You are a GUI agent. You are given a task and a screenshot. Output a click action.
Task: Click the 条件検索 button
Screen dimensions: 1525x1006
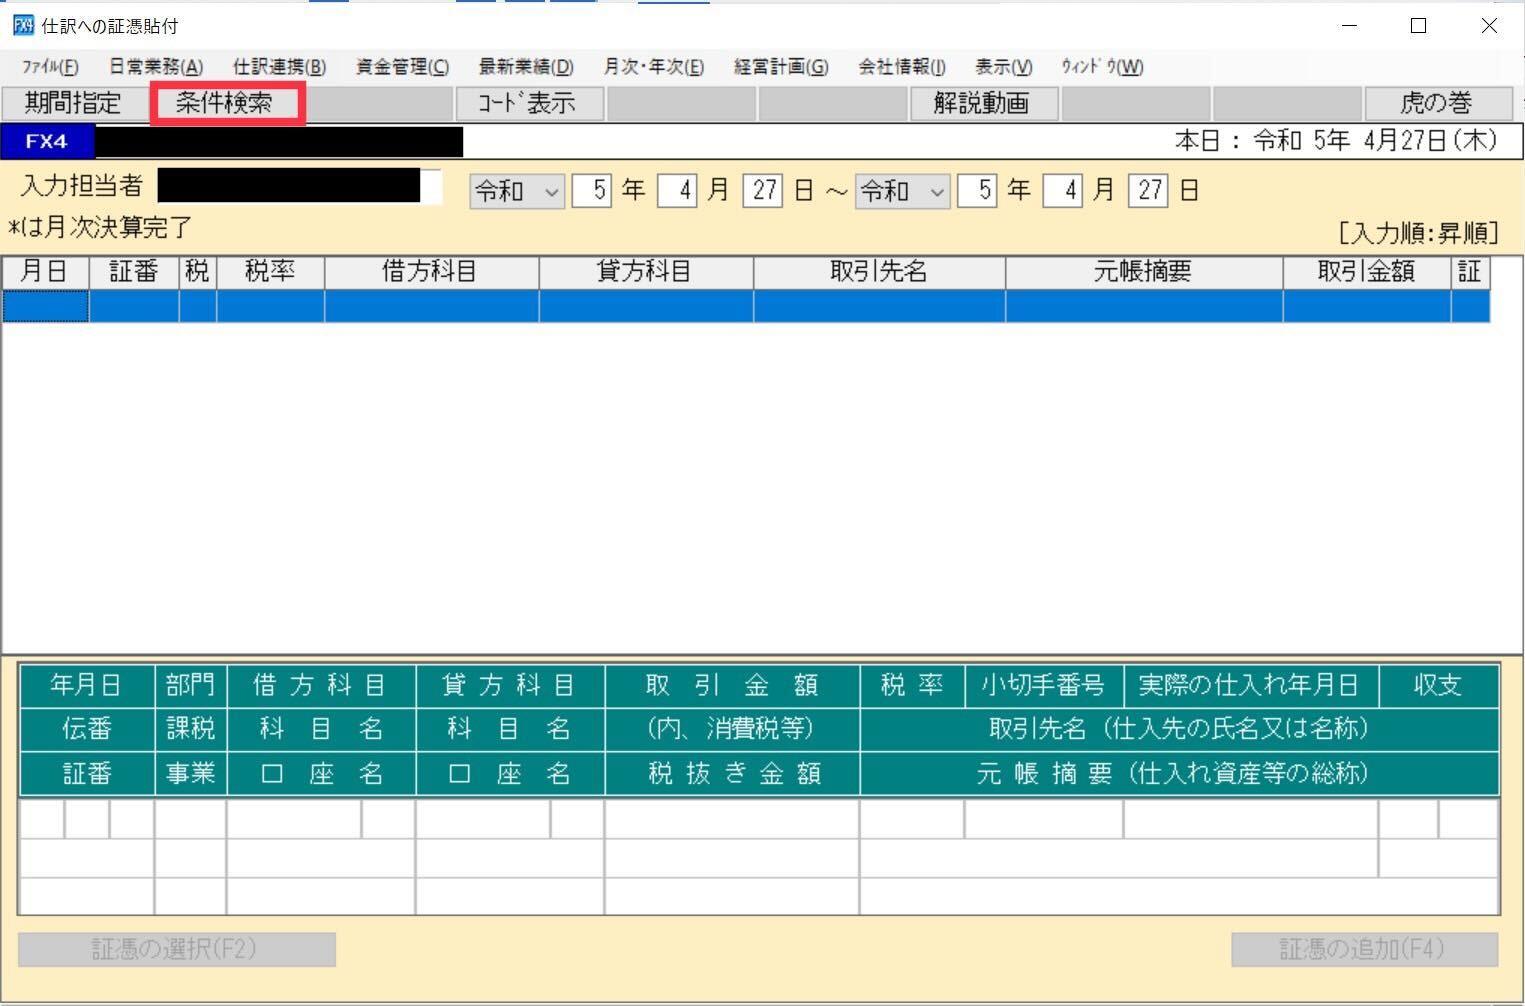point(227,103)
